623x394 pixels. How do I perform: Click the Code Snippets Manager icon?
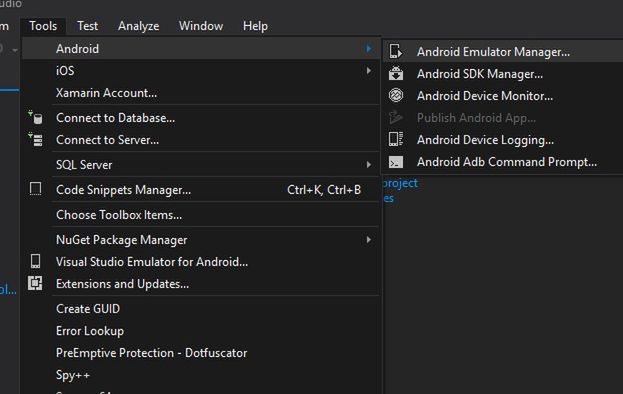(35, 189)
